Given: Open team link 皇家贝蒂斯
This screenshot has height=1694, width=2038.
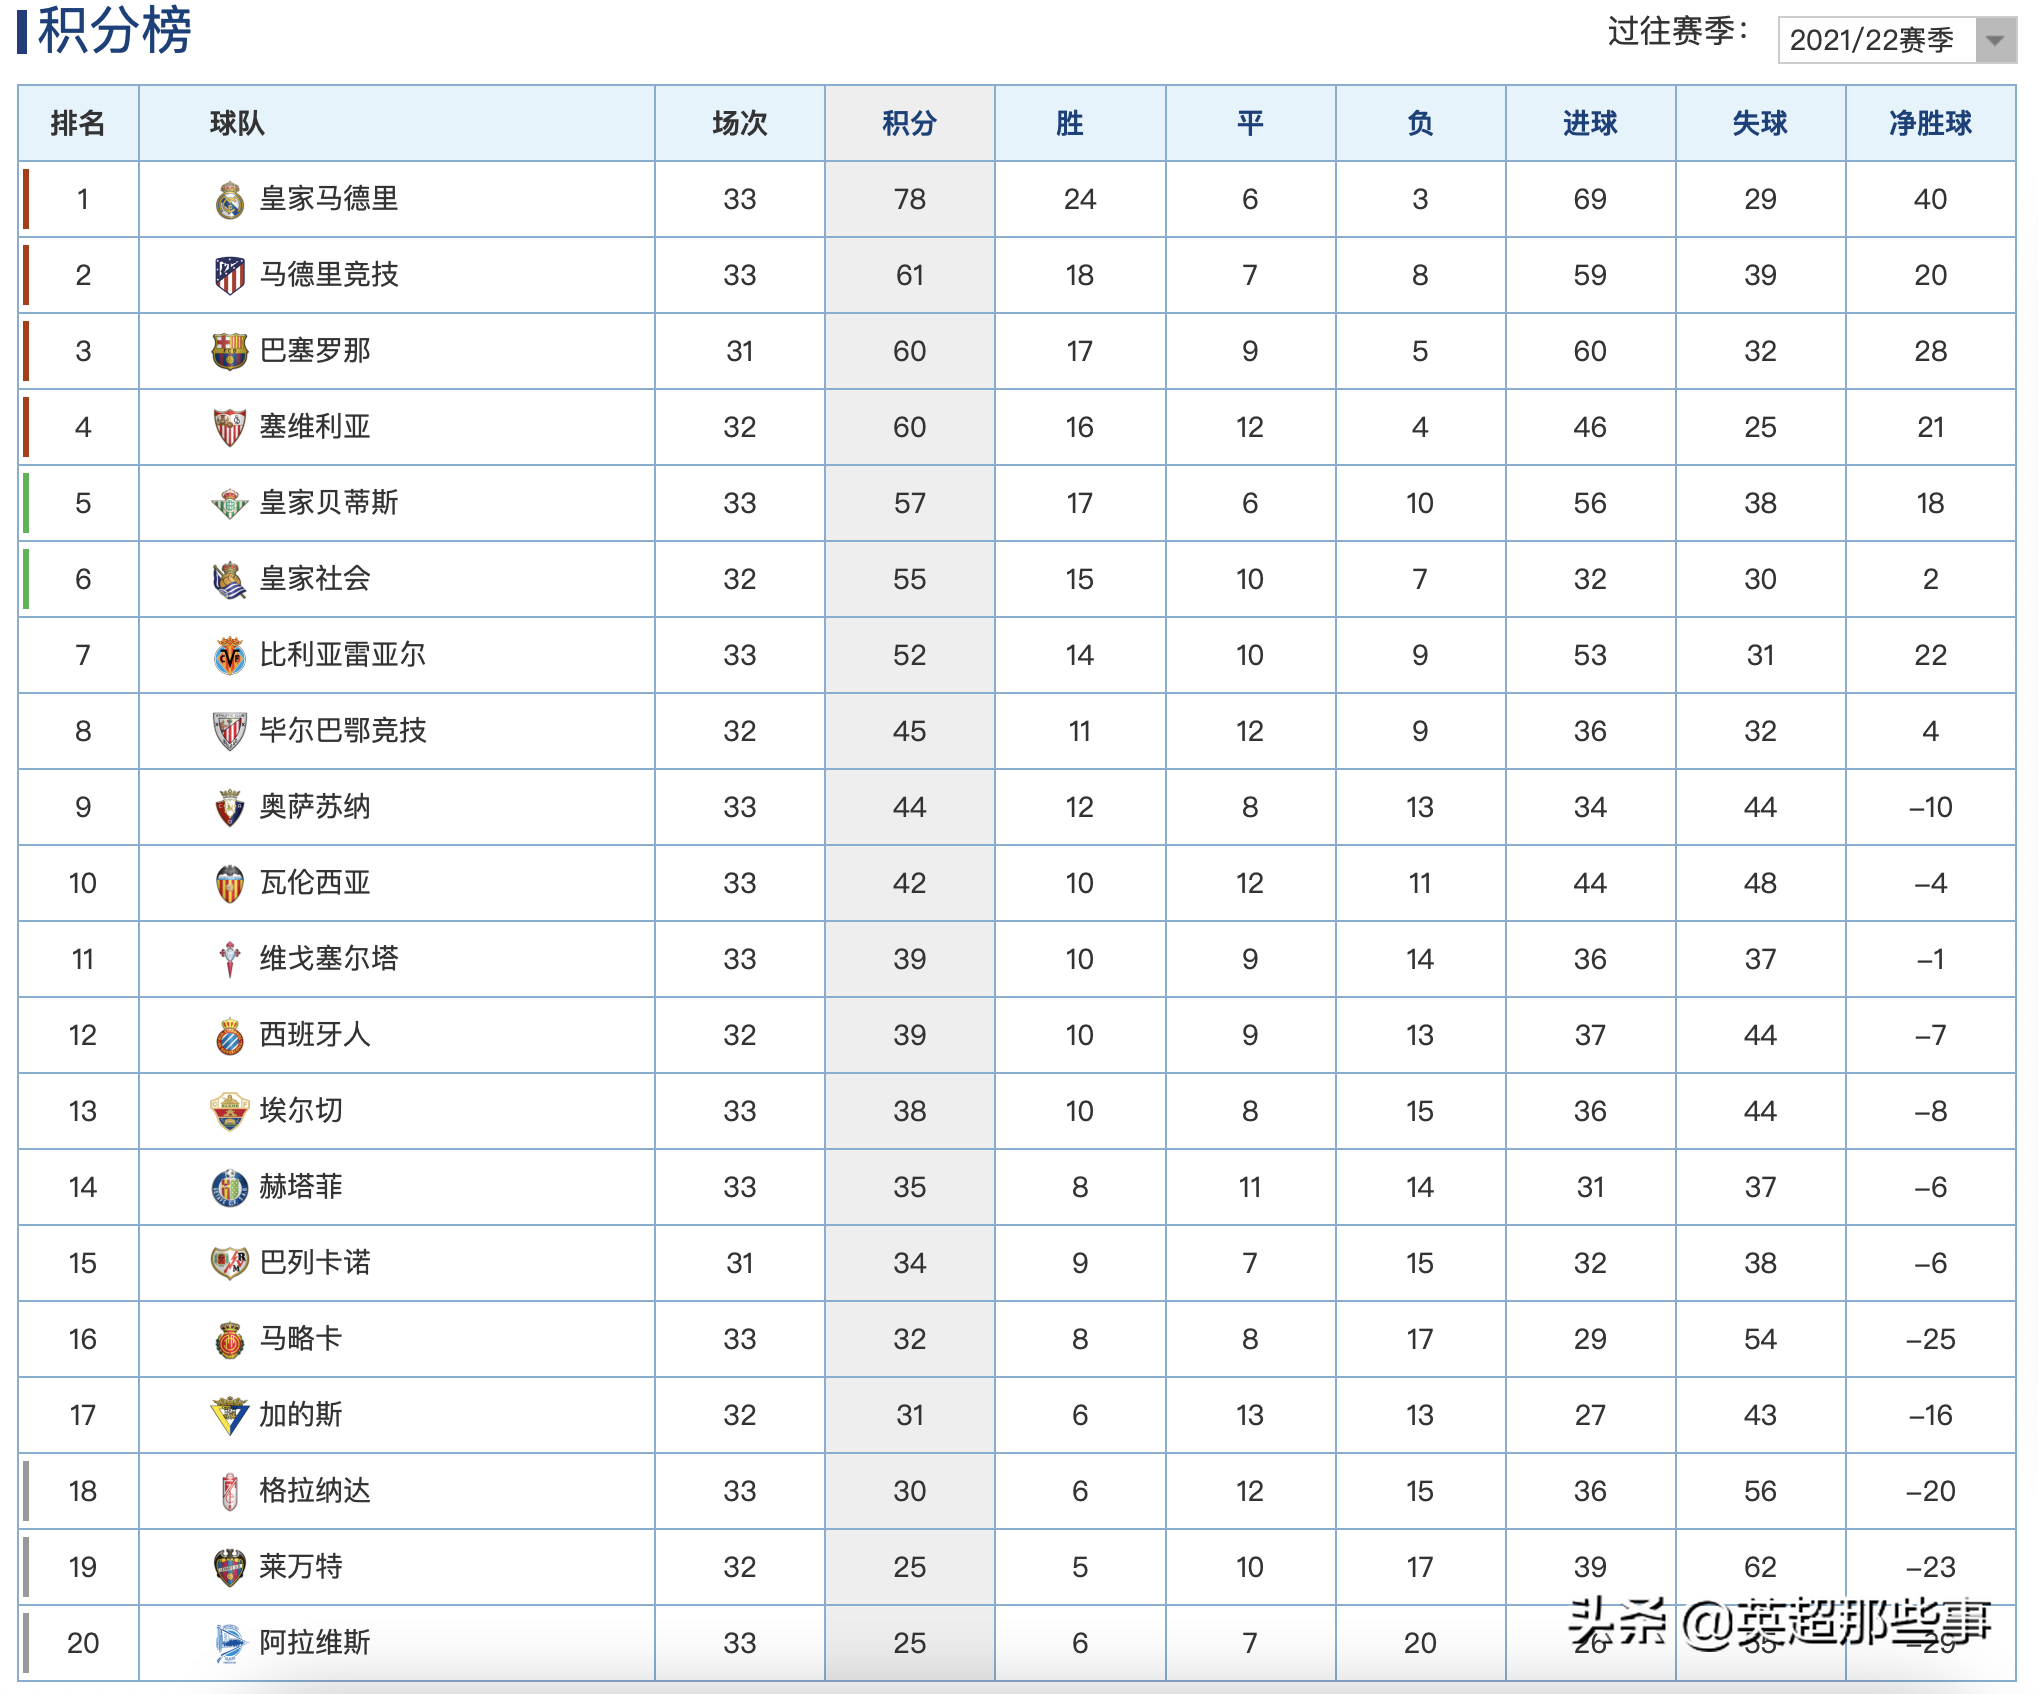Looking at the screenshot, I should click(329, 503).
